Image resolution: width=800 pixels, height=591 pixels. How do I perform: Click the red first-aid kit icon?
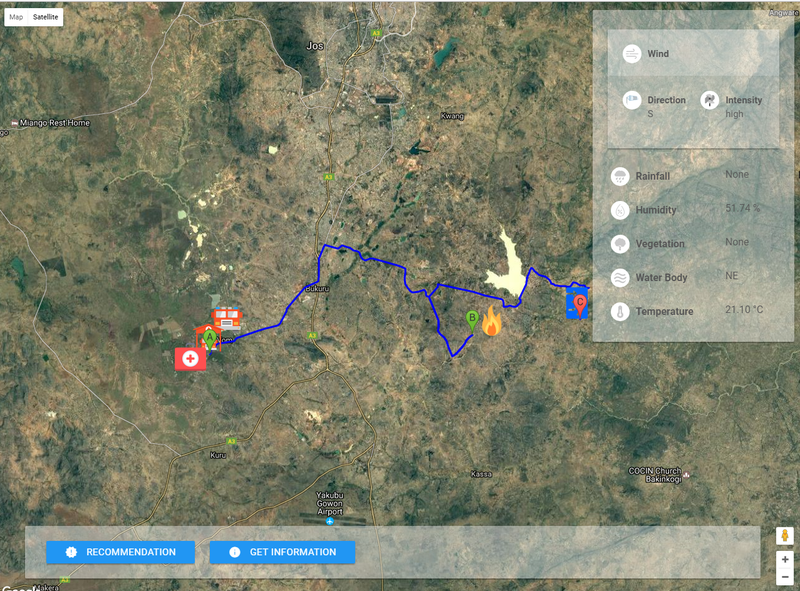tap(189, 358)
